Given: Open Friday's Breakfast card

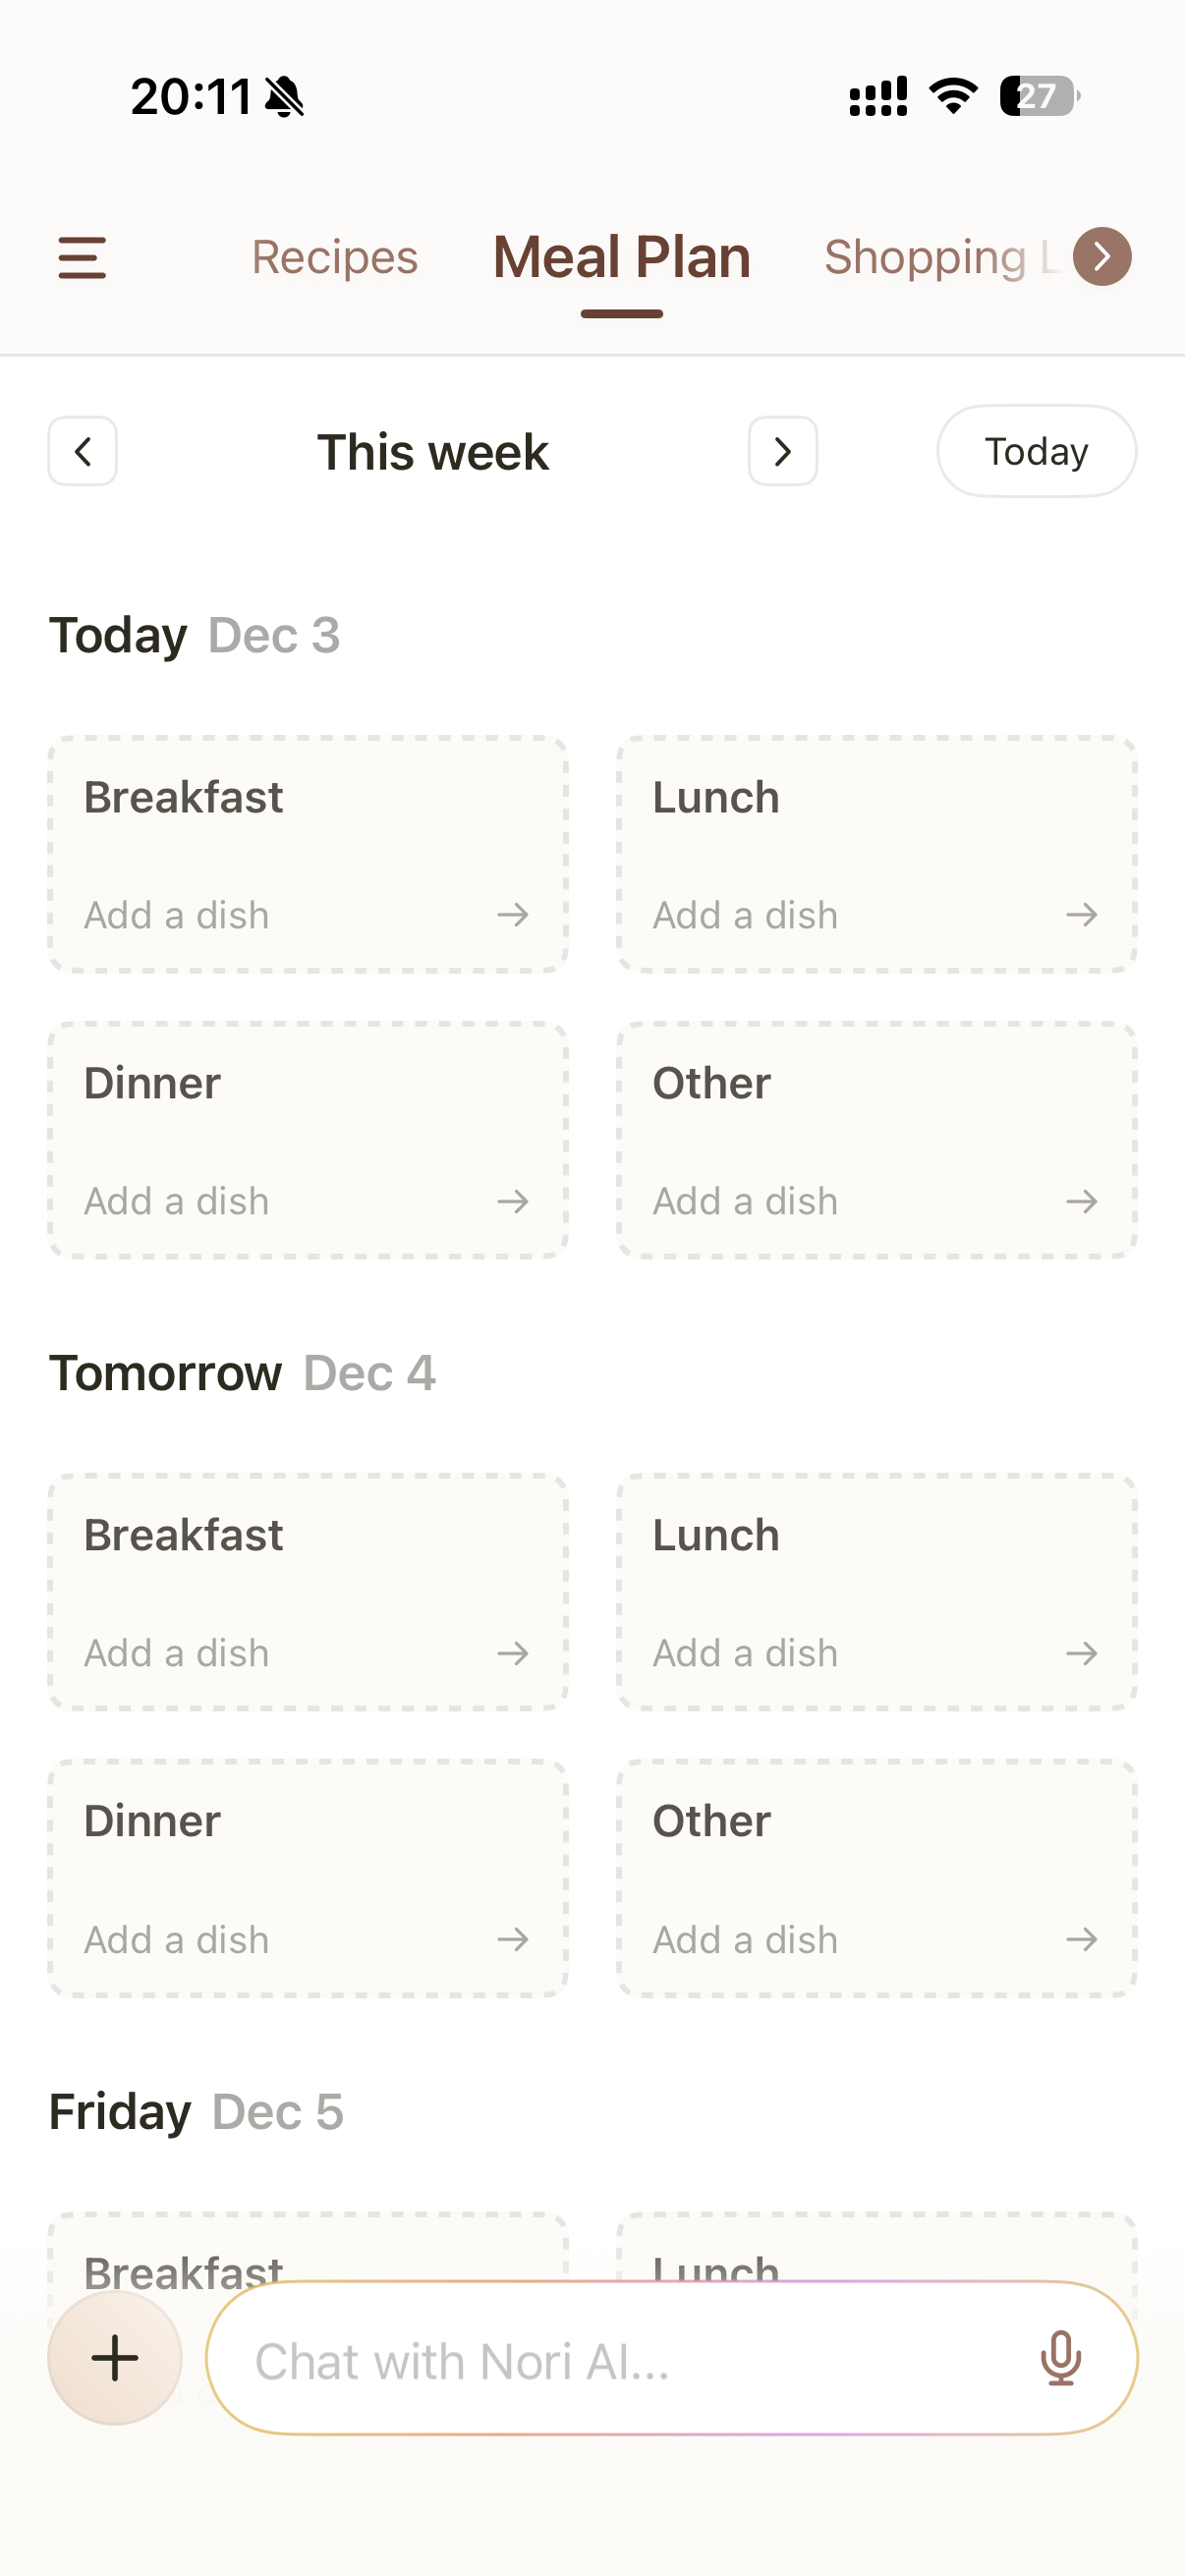Looking at the screenshot, I should (308, 2250).
